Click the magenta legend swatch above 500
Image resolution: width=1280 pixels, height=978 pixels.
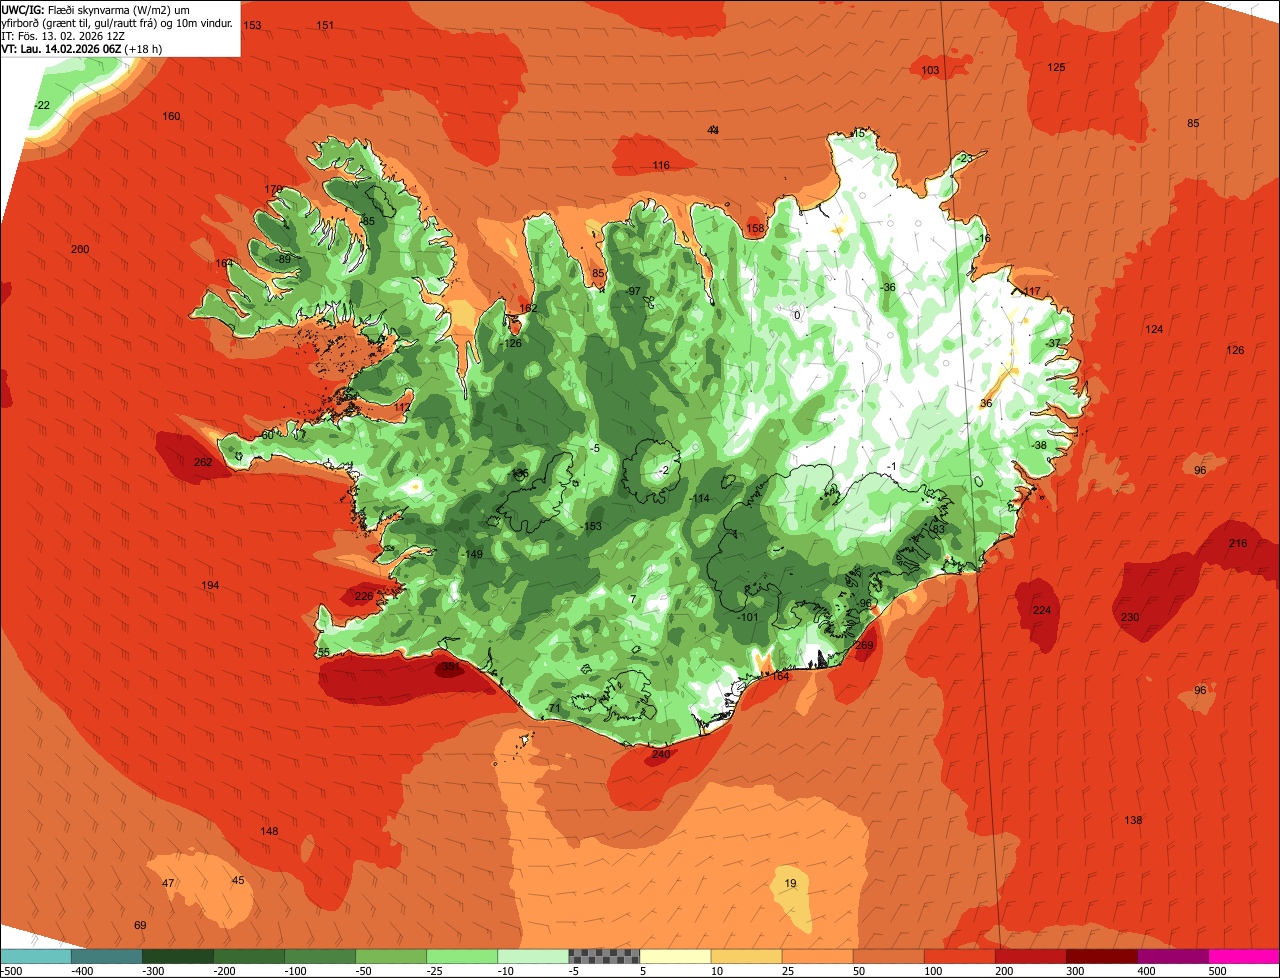pos(1244,956)
